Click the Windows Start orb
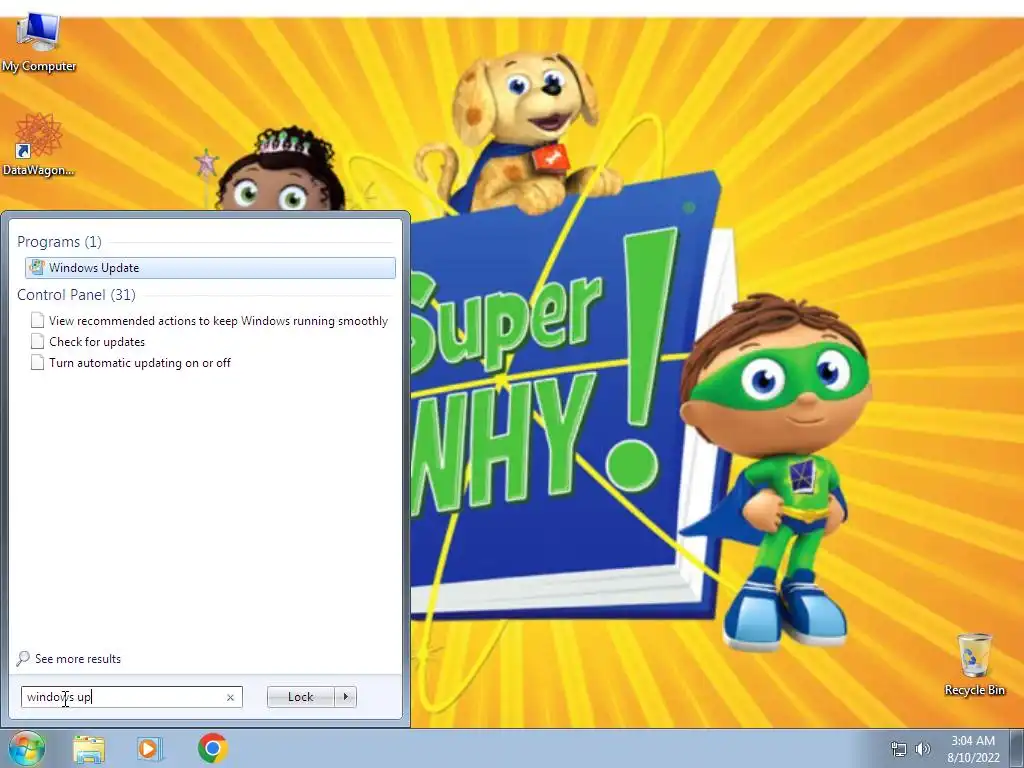 (x=26, y=748)
